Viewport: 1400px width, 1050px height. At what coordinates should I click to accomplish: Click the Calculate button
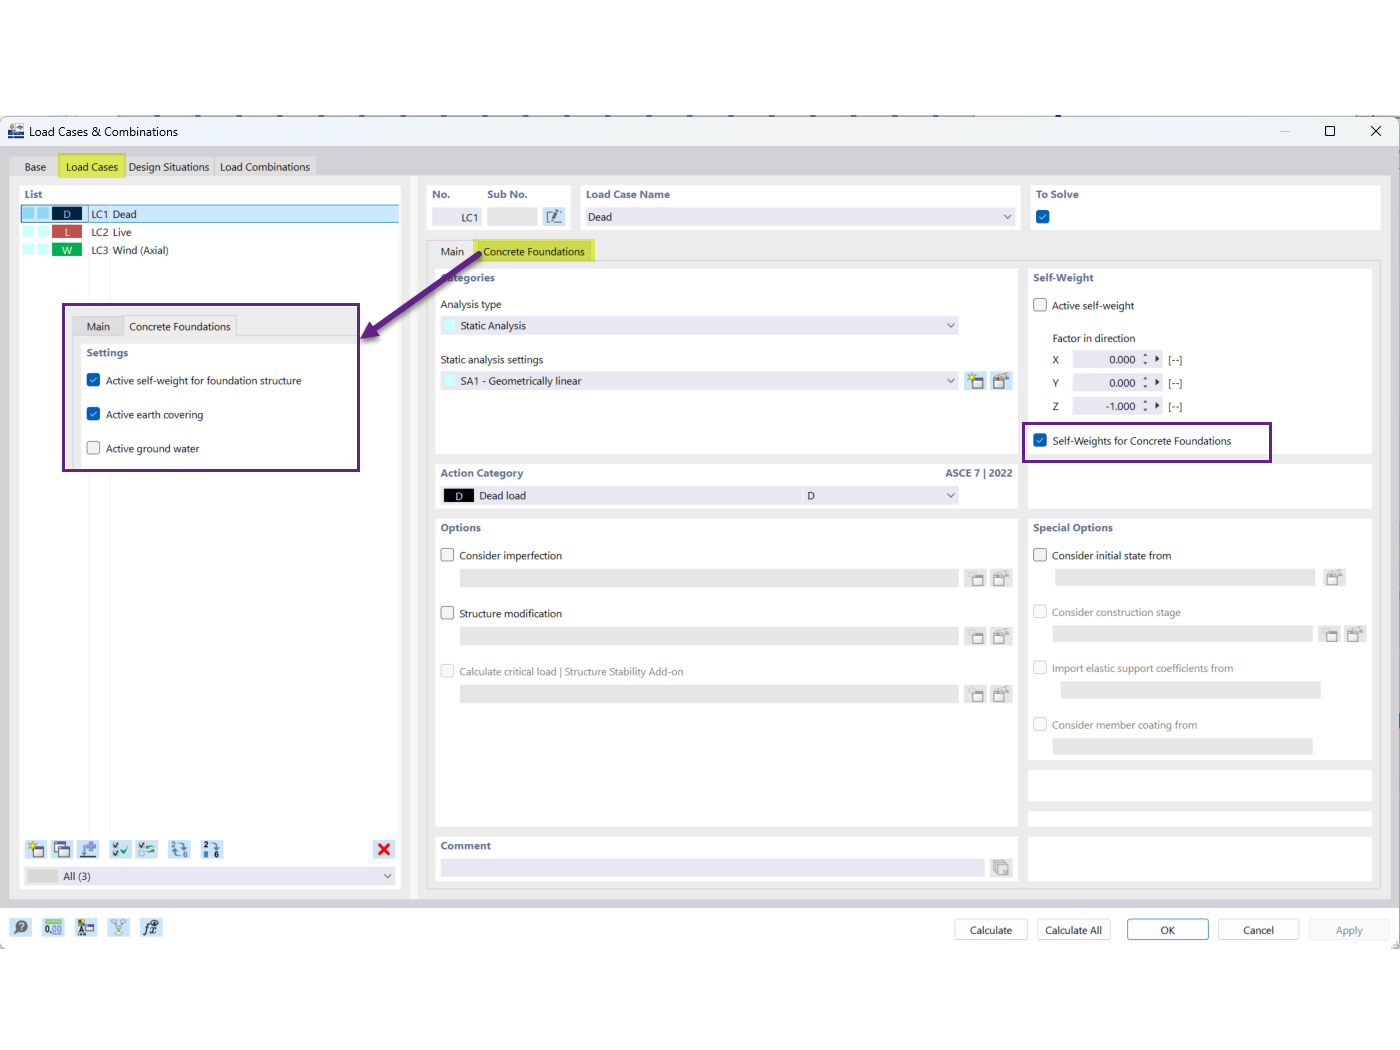(991, 930)
